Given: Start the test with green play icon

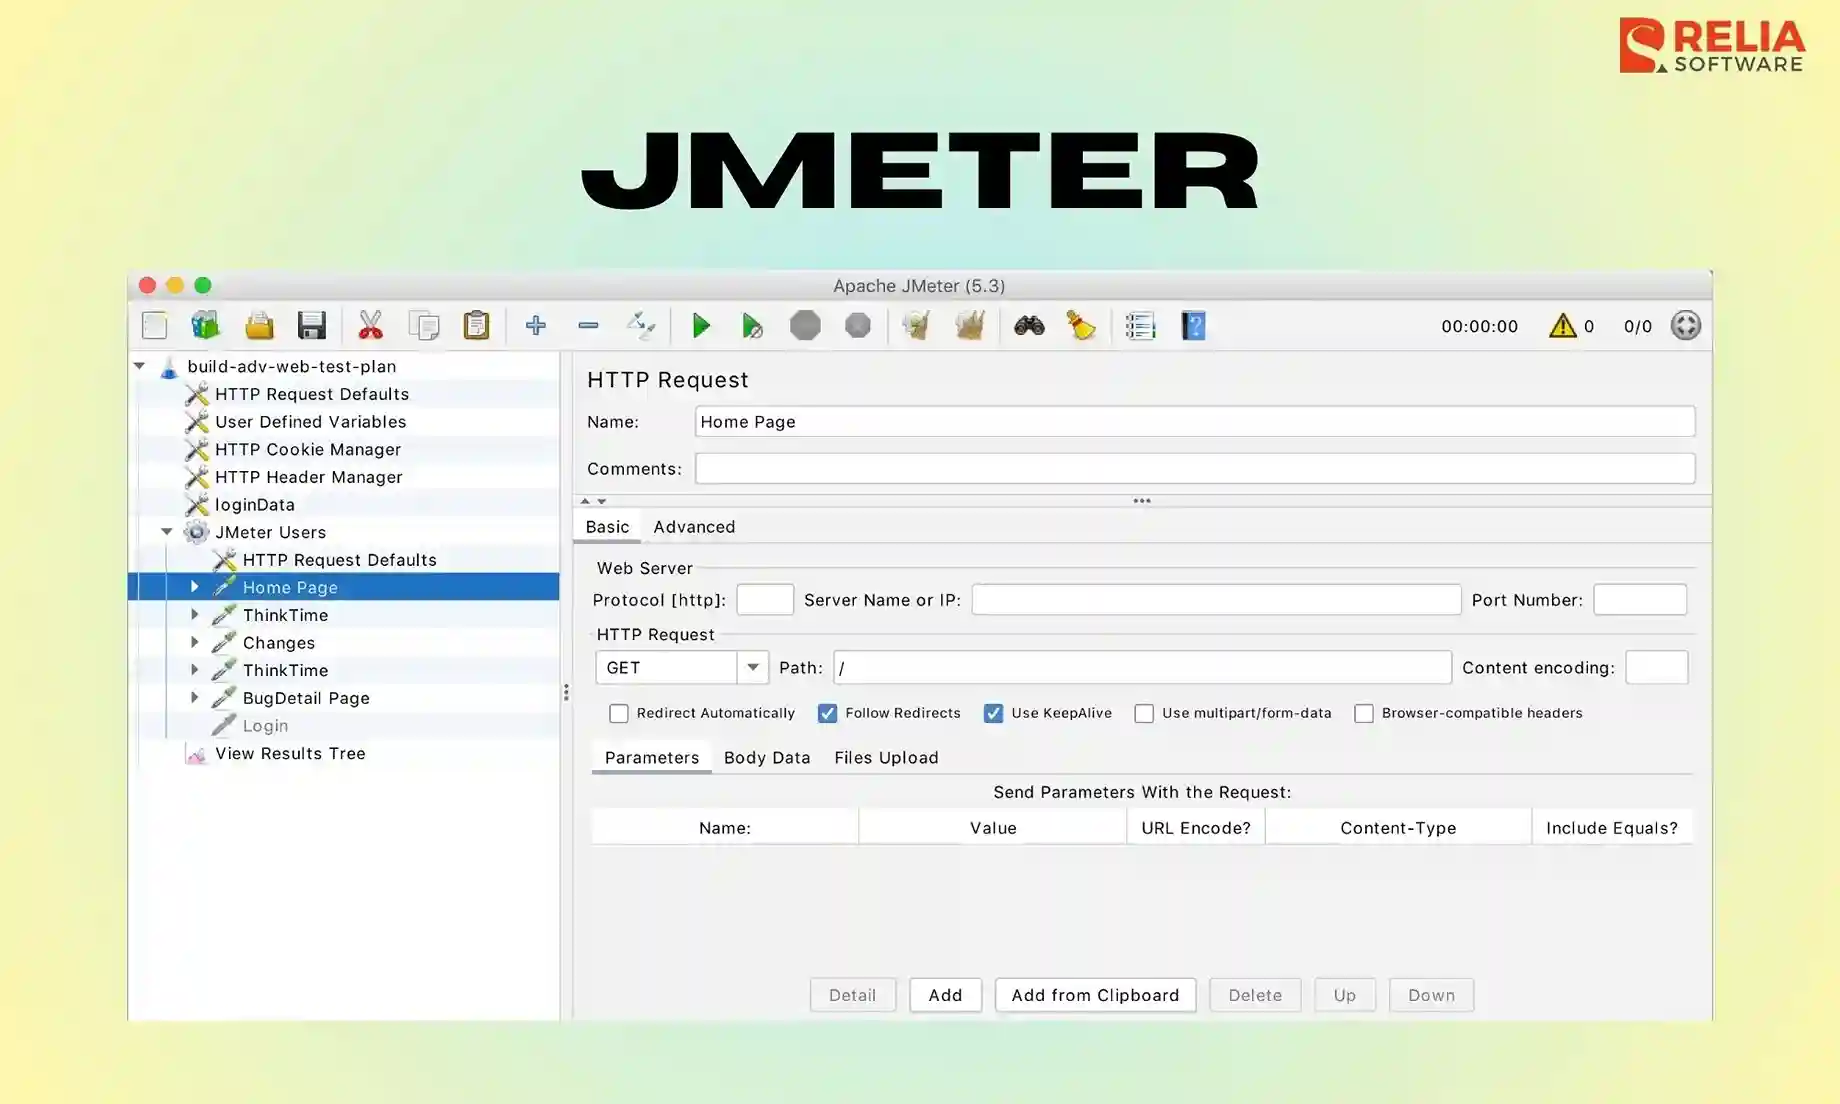Looking at the screenshot, I should pyautogui.click(x=701, y=326).
